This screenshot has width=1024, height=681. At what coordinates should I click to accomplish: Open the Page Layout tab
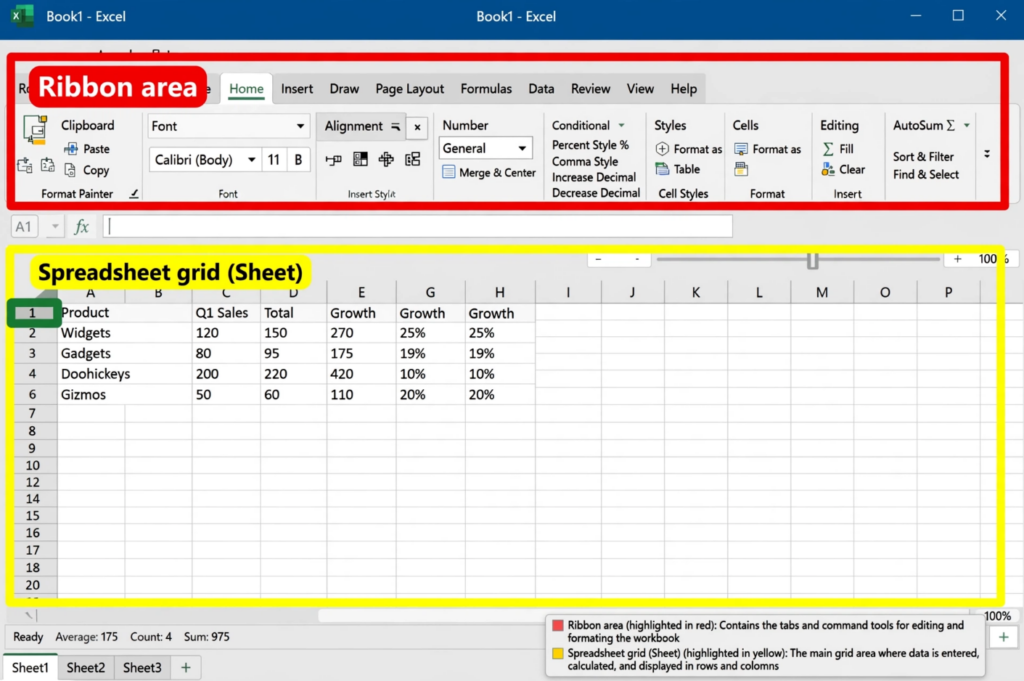[x=409, y=89]
